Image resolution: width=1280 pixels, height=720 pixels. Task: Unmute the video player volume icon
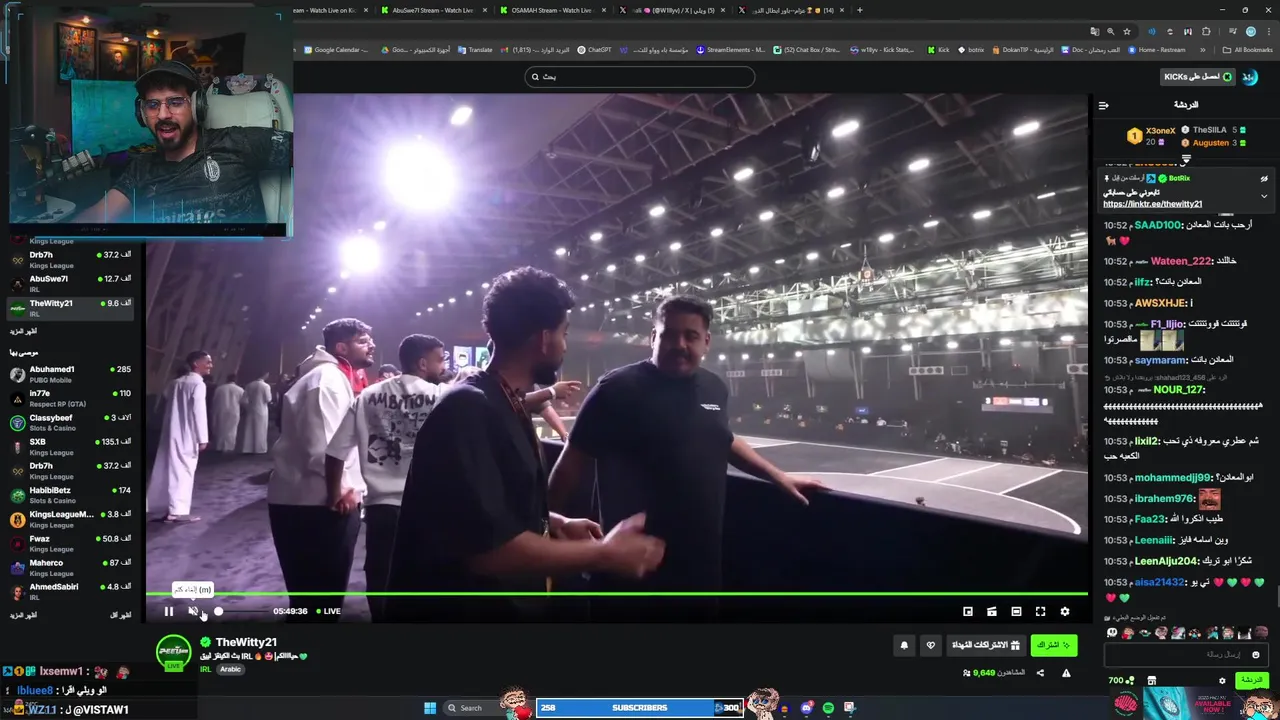(x=193, y=611)
